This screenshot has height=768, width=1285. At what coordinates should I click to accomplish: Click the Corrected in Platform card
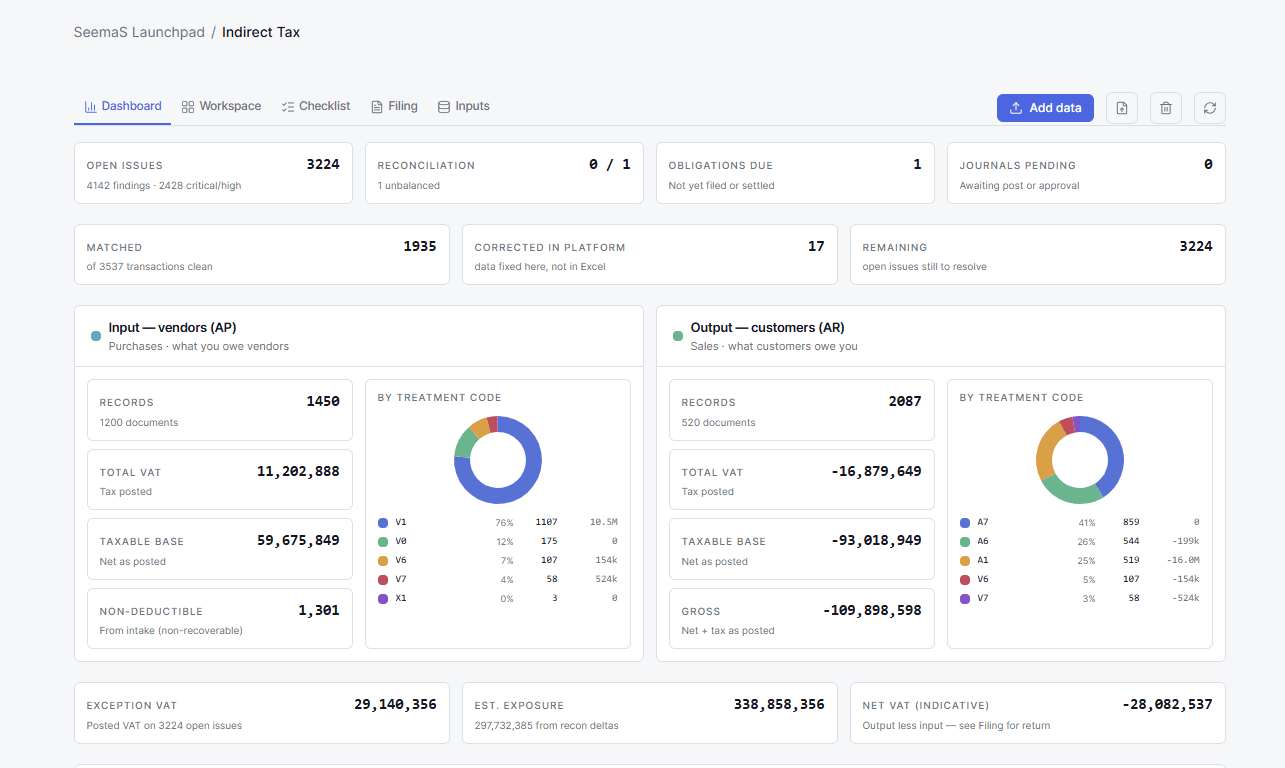point(650,255)
